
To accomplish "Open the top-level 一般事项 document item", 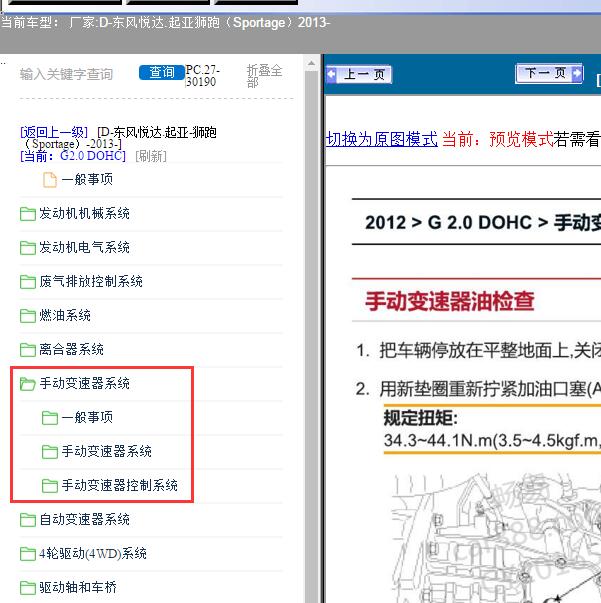I will click(x=87, y=179).
